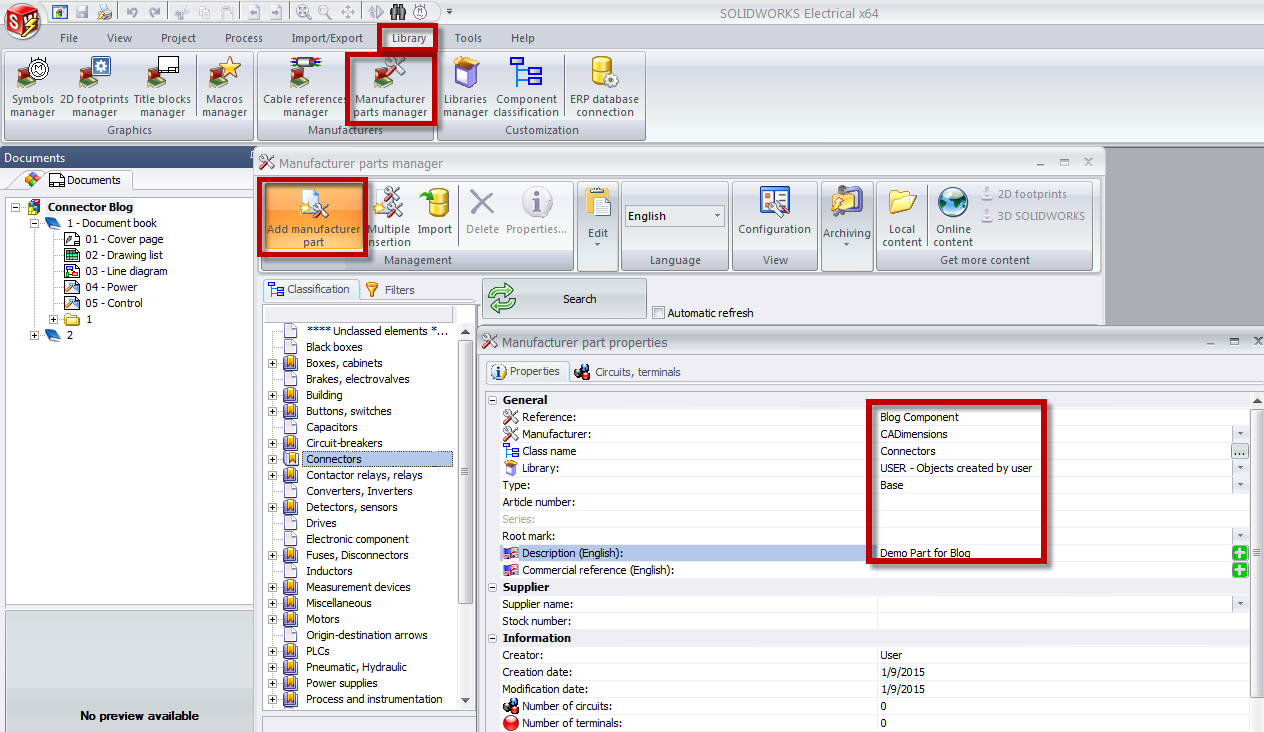
Task: Expand the Boxes, cabinets classification node
Action: coord(273,363)
